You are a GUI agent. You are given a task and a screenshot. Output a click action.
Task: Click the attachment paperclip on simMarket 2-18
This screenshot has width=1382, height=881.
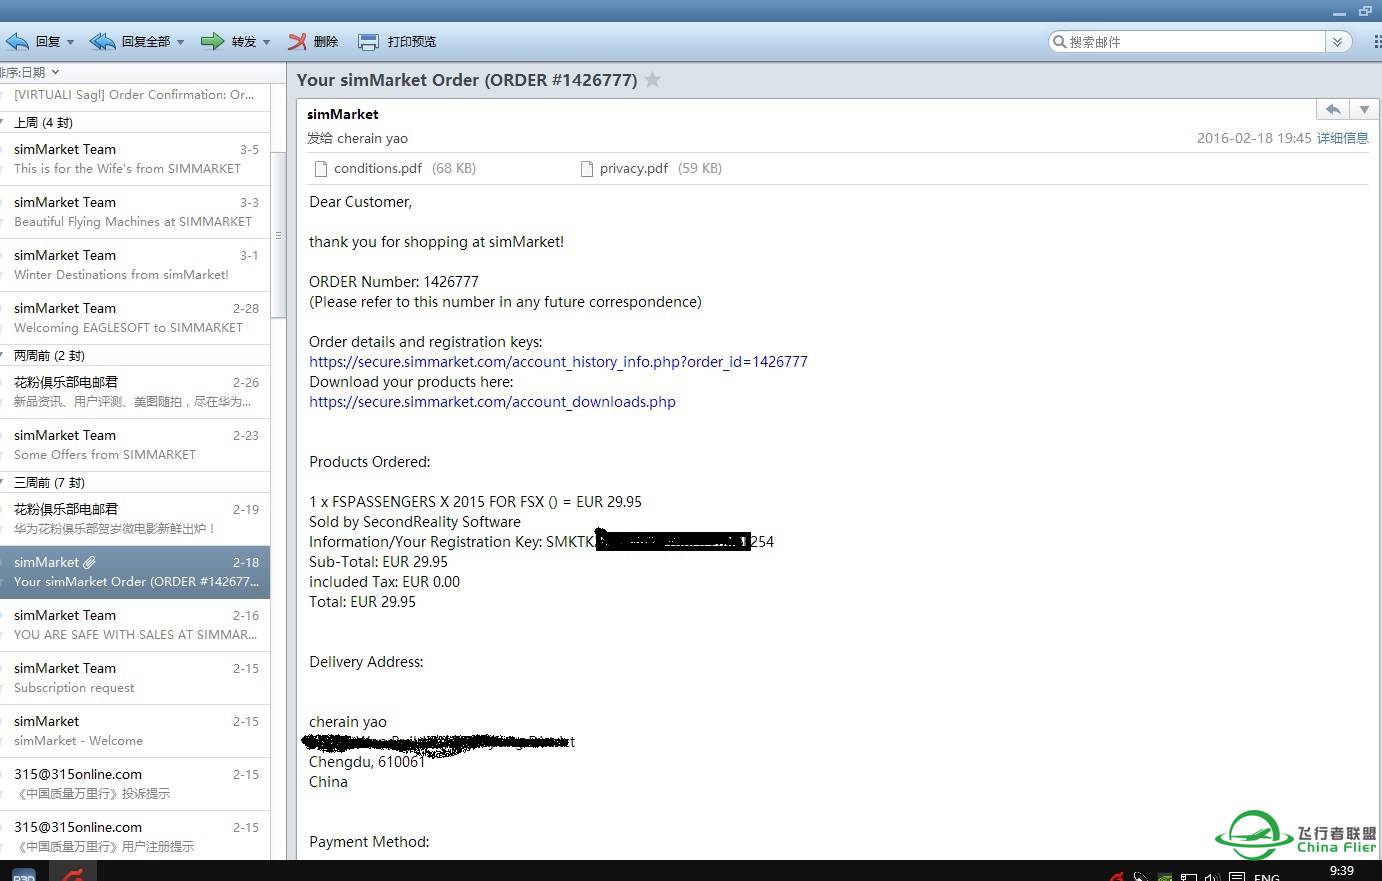click(x=89, y=562)
